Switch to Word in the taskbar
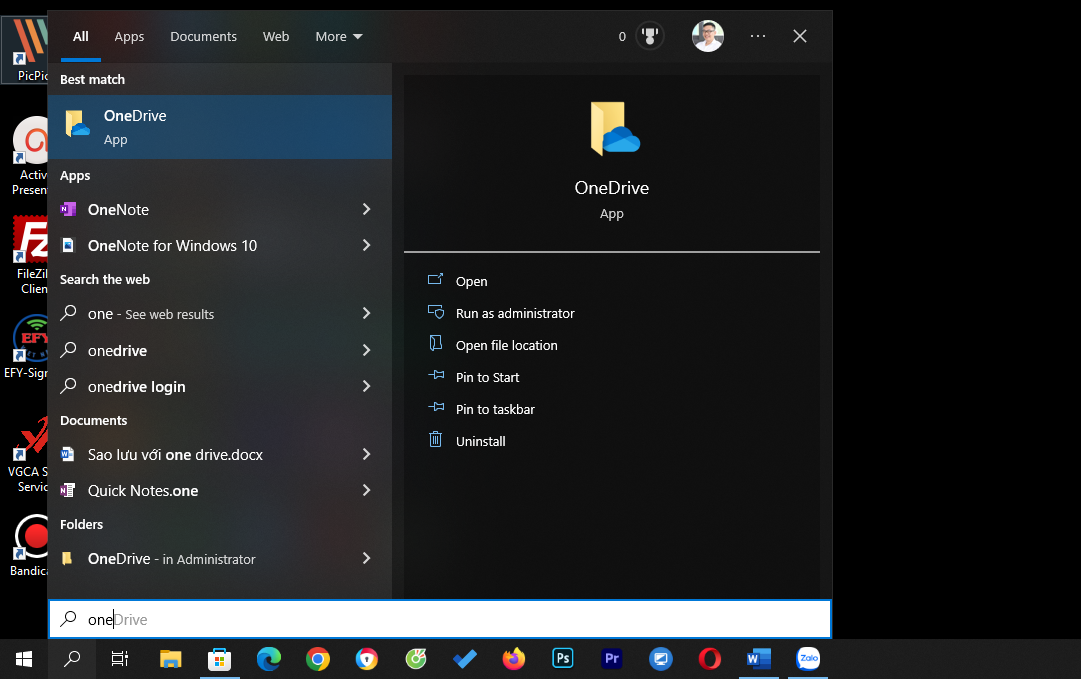Viewport: 1081px width, 679px height. (758, 659)
